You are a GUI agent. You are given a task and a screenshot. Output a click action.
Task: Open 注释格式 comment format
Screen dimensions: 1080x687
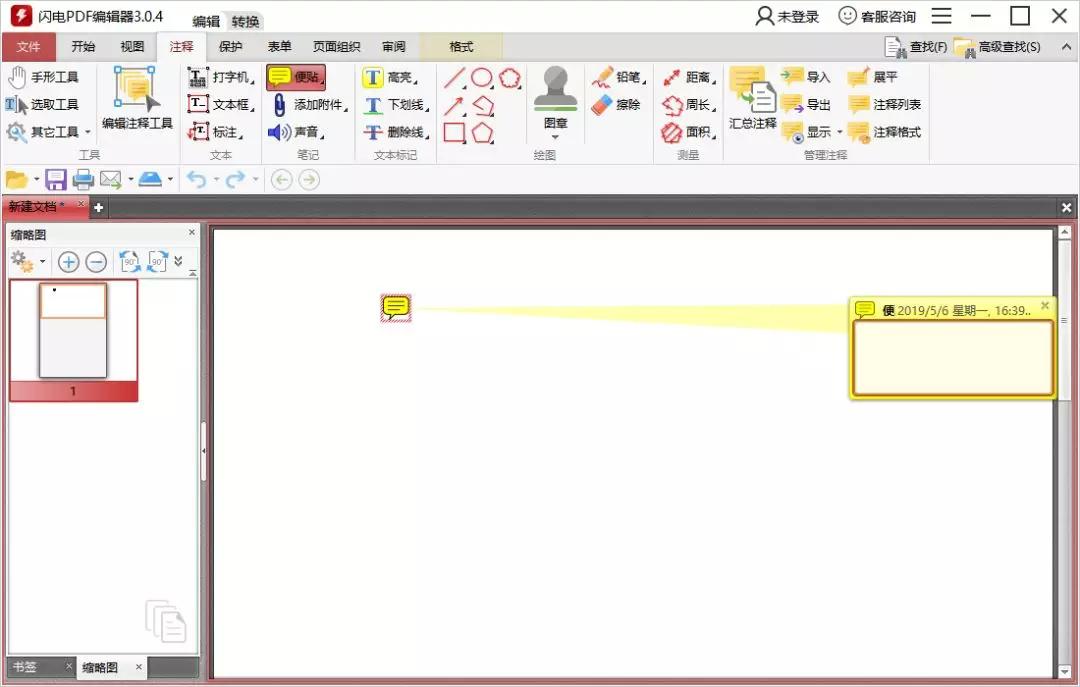tap(884, 132)
